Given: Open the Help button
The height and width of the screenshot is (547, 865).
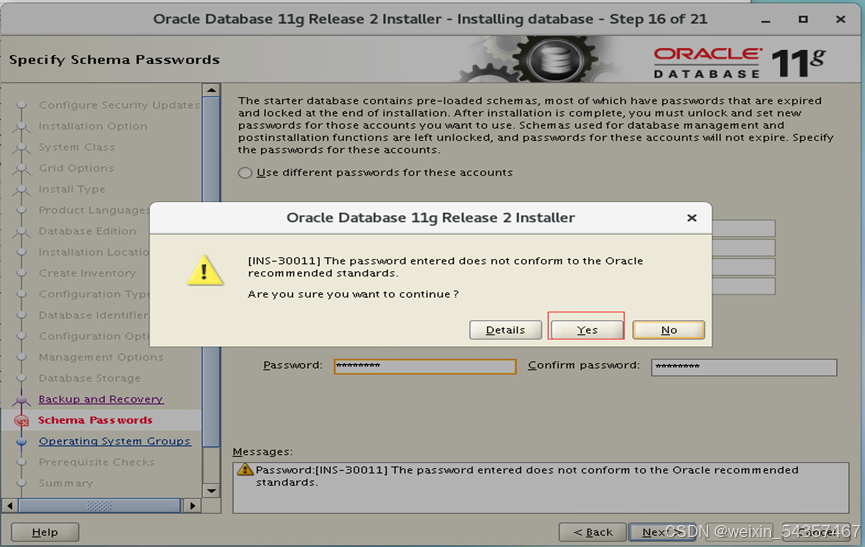Looking at the screenshot, I should coord(45,532).
